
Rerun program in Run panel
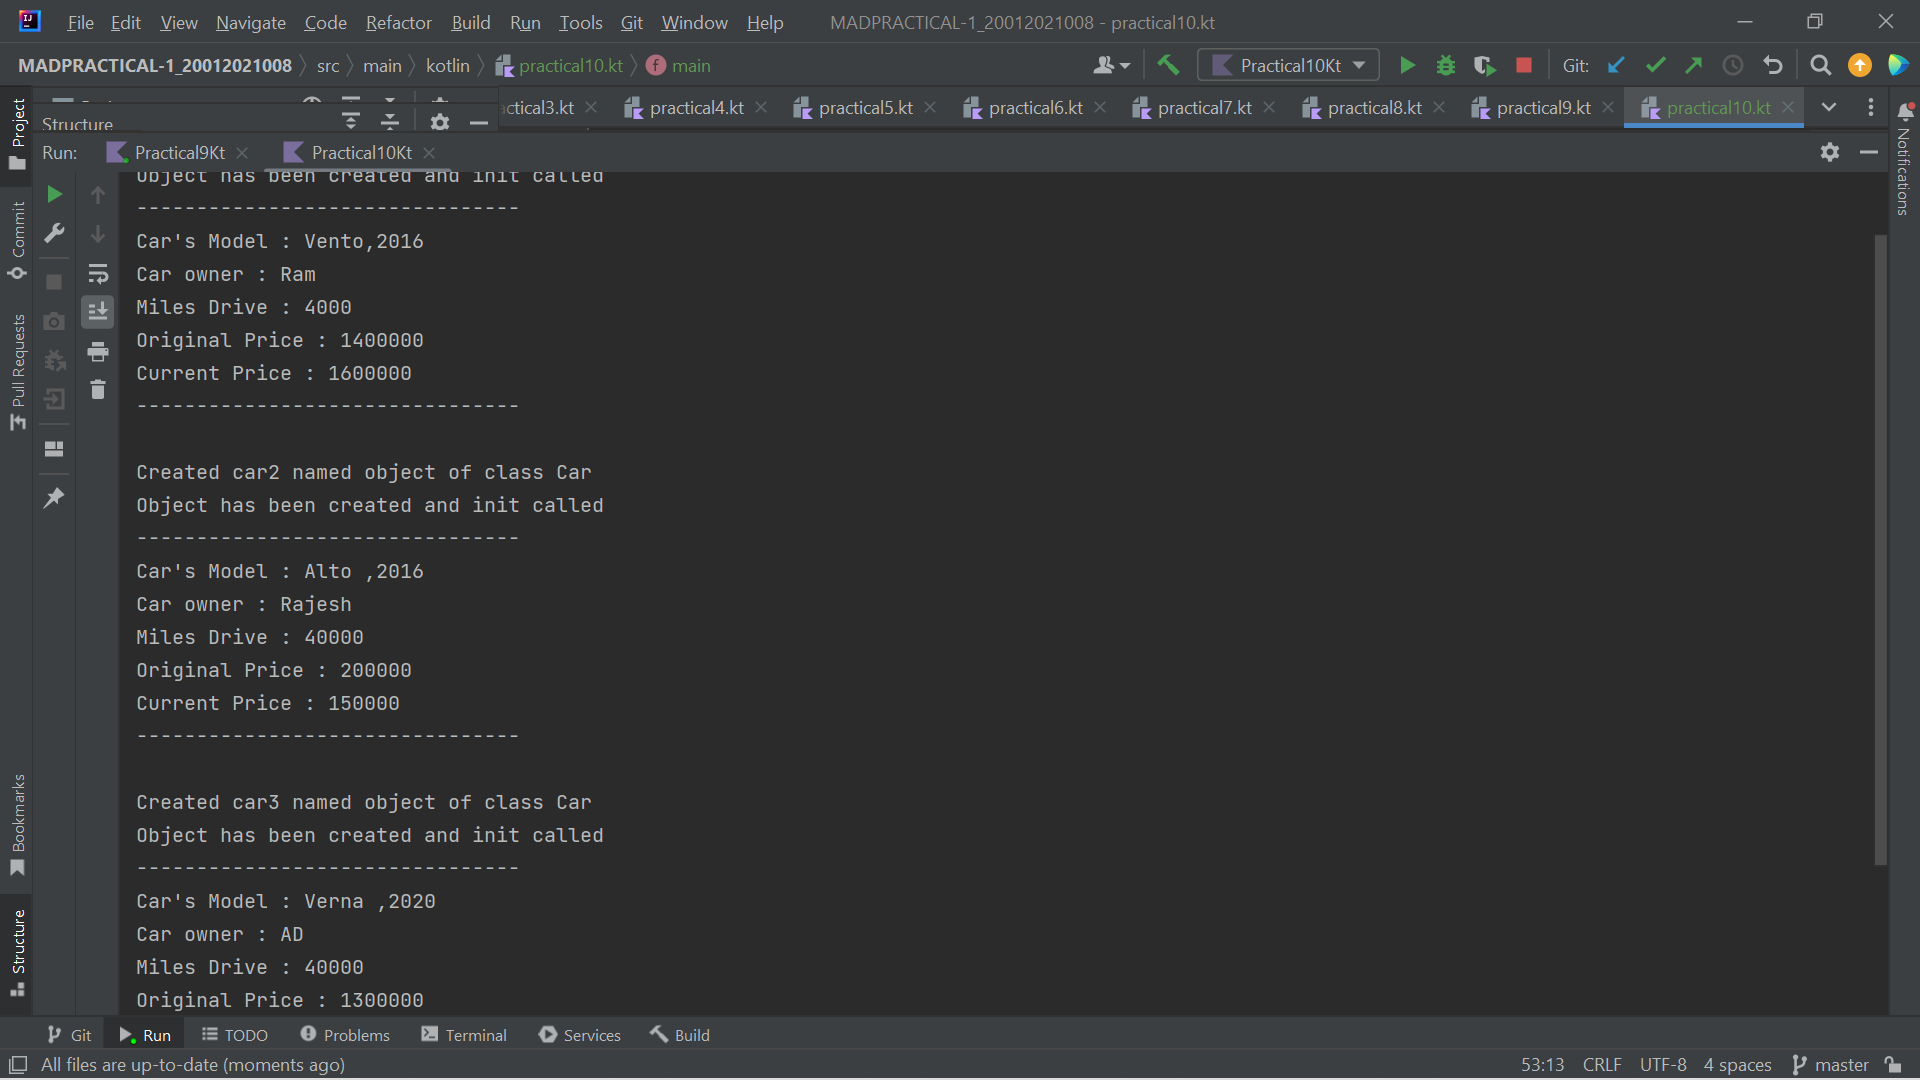(x=54, y=194)
